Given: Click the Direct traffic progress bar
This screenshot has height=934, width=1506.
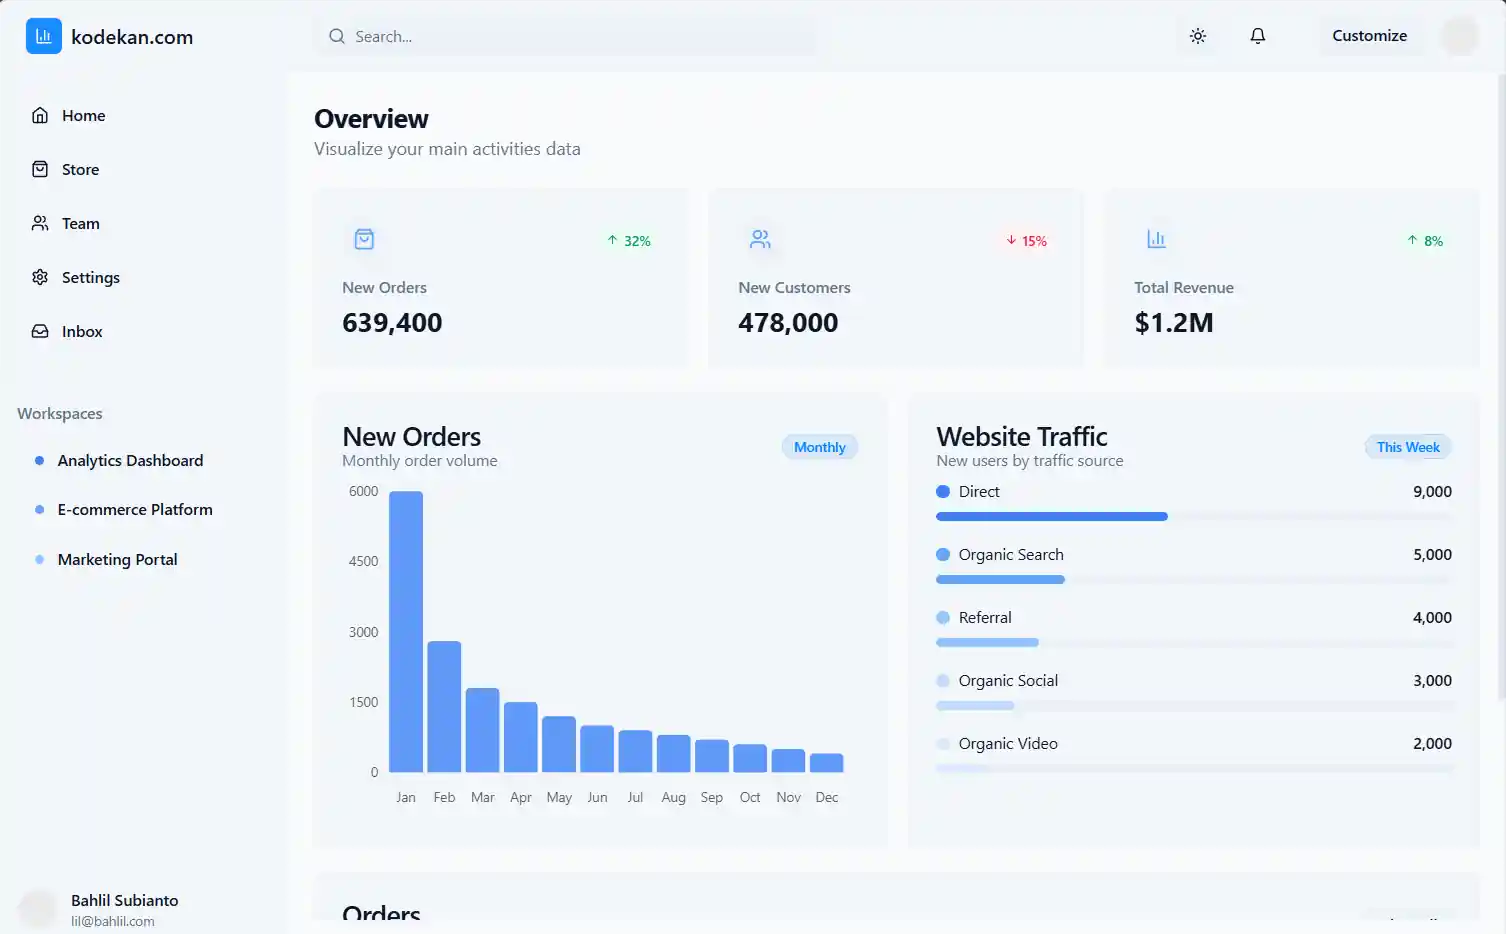Looking at the screenshot, I should point(1051,517).
